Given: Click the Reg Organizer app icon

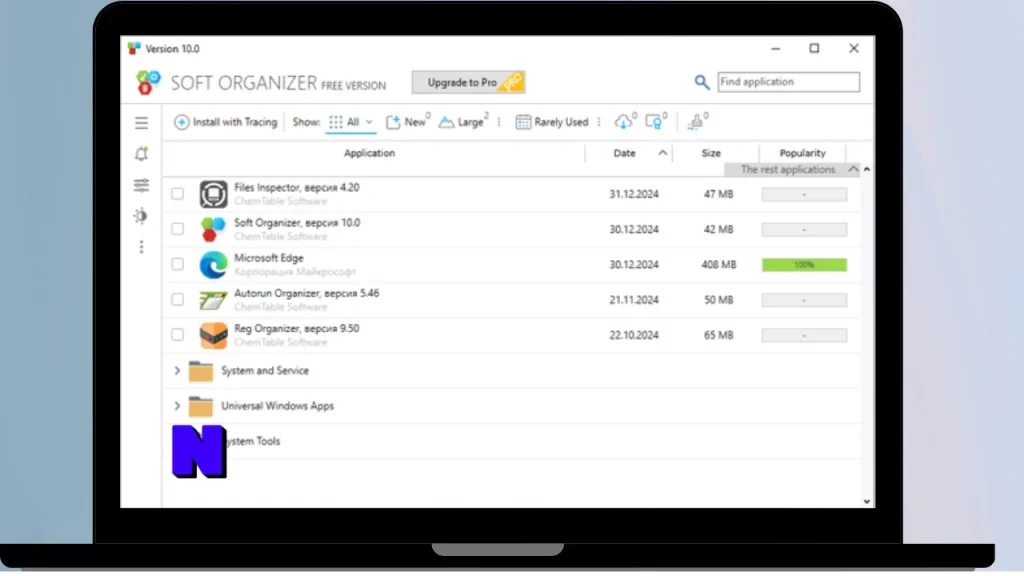Looking at the screenshot, I should tap(214, 335).
